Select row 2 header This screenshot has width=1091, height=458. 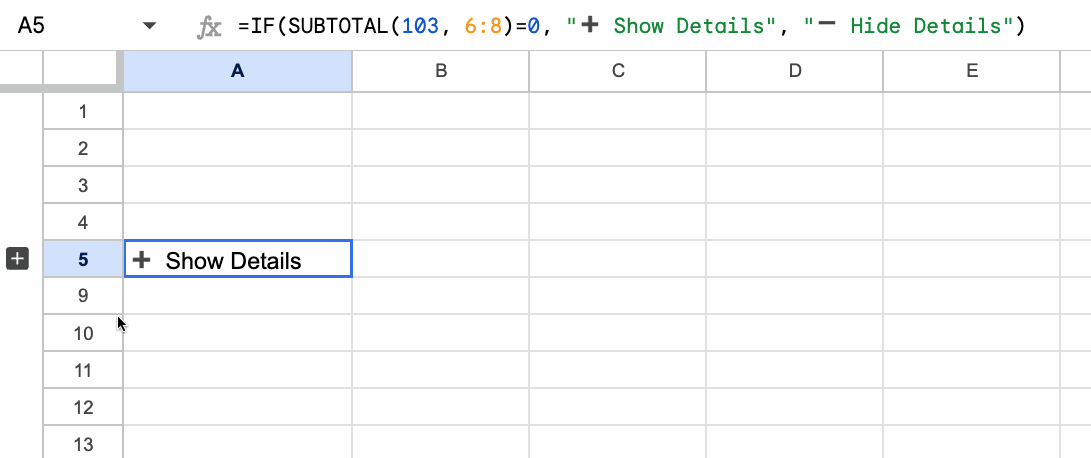click(83, 148)
